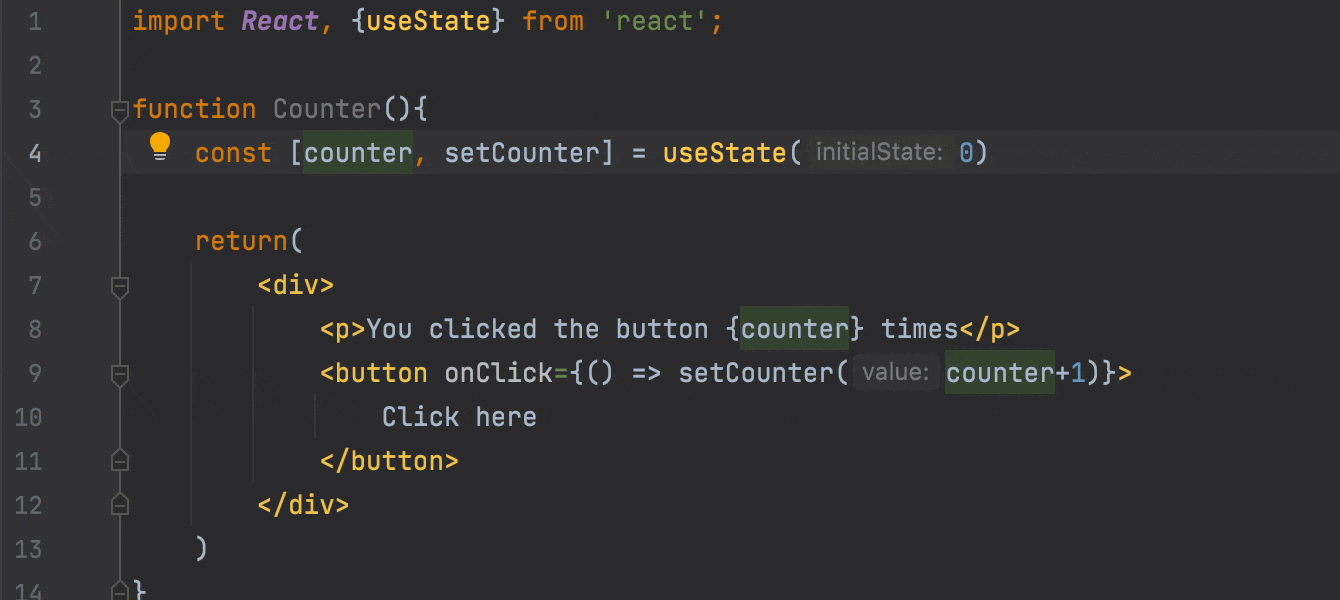
Task: Click line number 10 in the gutter
Action: (29, 417)
